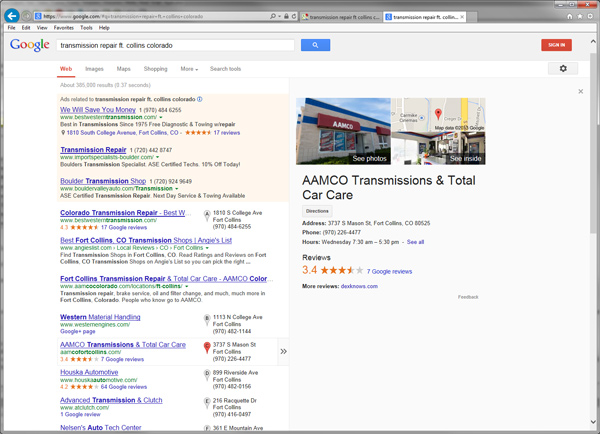Click the address bar refresh icon
The height and width of the screenshot is (434, 600).
click(294, 16)
